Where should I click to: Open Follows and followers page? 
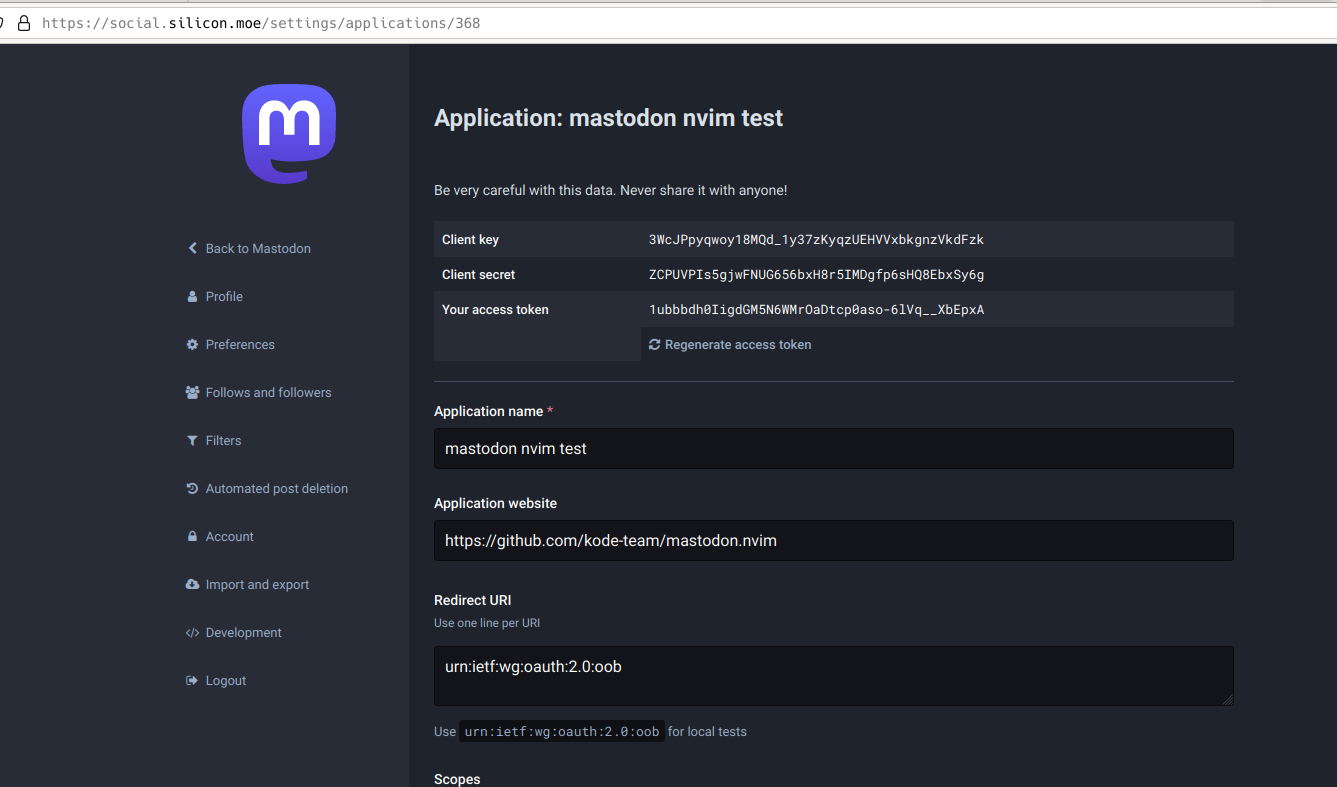click(268, 392)
